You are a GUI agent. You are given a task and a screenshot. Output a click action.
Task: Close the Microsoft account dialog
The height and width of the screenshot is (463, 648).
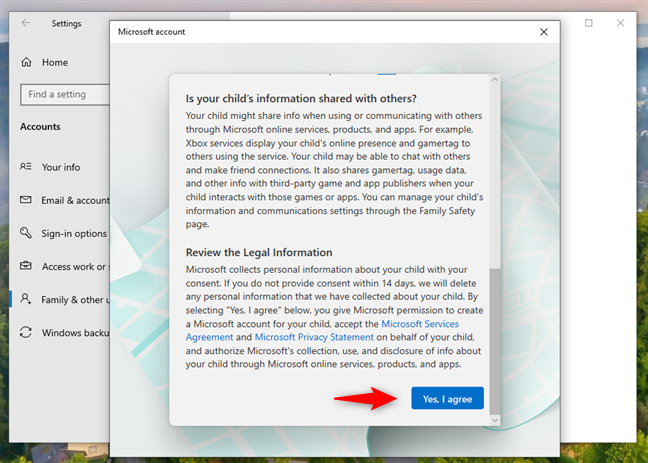click(x=543, y=32)
